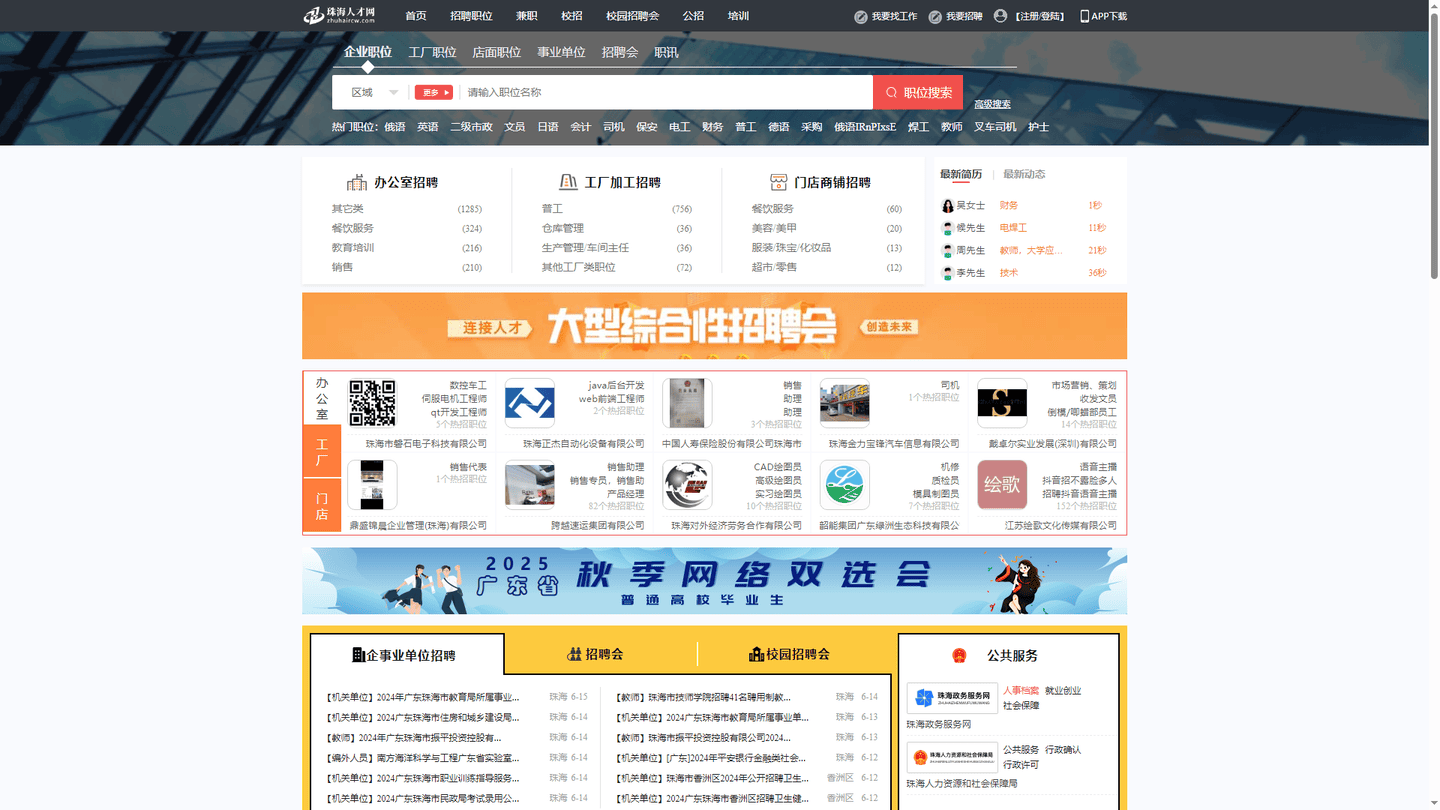Click the 珠海政务服务网 logo image
The width and height of the screenshot is (1440, 810).
pyautogui.click(x=952, y=698)
